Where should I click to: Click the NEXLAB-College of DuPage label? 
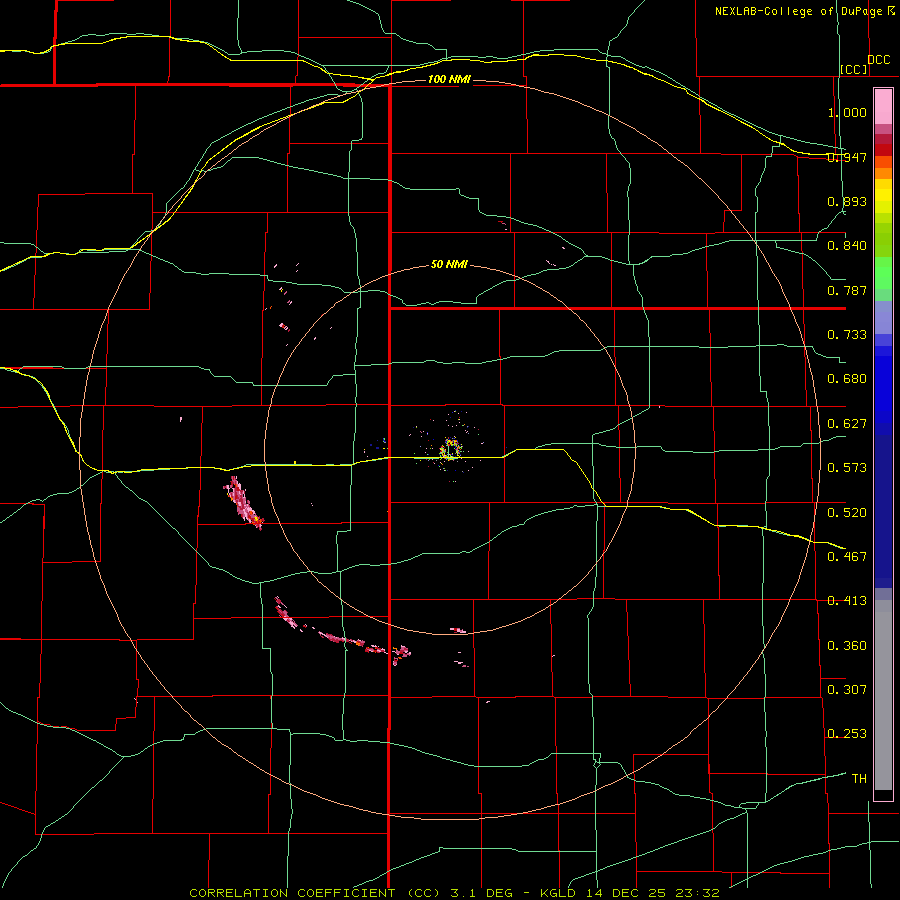[x=798, y=11]
